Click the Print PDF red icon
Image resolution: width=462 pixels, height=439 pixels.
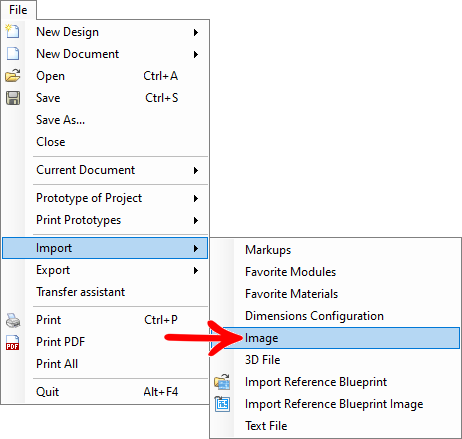(13, 342)
